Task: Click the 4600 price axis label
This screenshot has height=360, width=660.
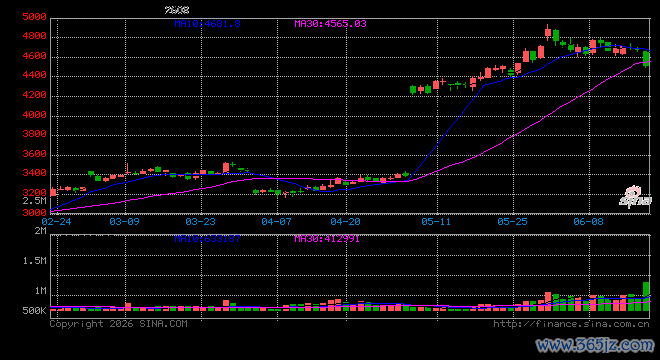Action: click(35, 56)
